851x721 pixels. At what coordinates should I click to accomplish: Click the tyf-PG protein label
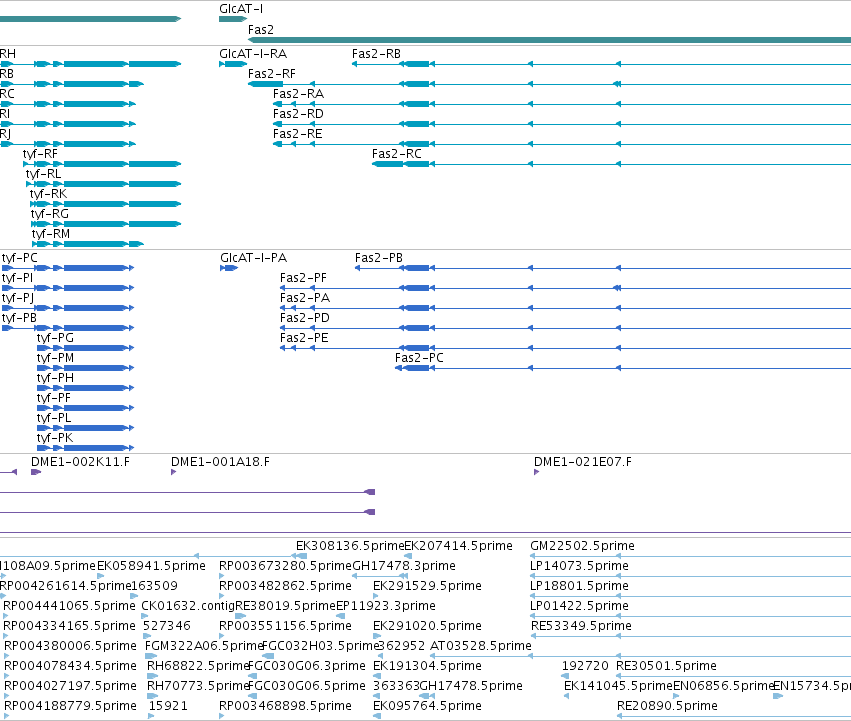tap(55, 338)
